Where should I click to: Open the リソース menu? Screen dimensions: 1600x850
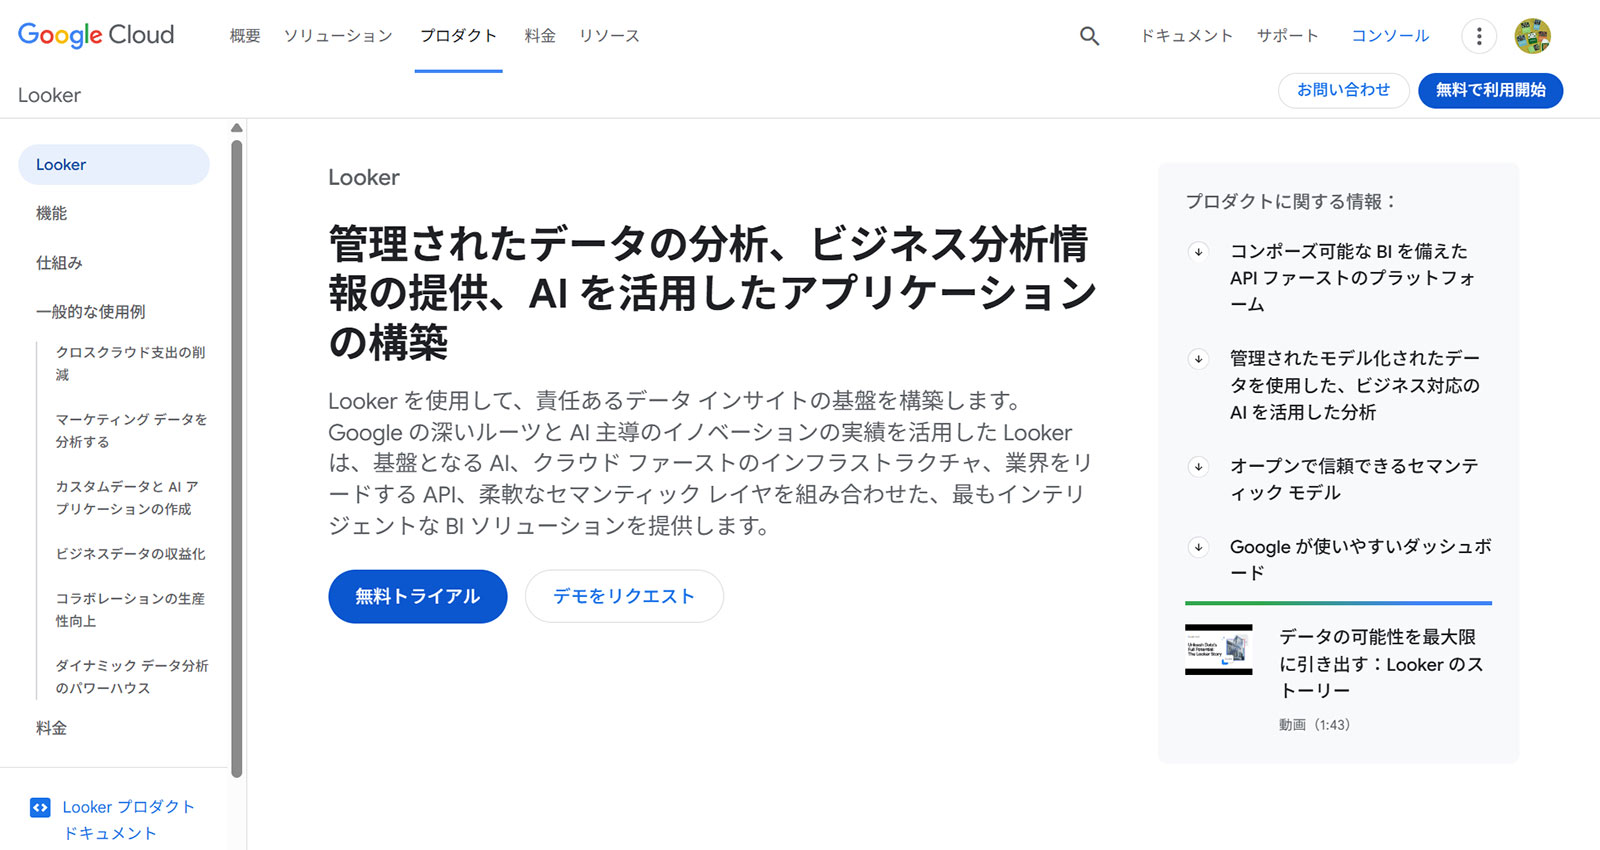click(609, 36)
